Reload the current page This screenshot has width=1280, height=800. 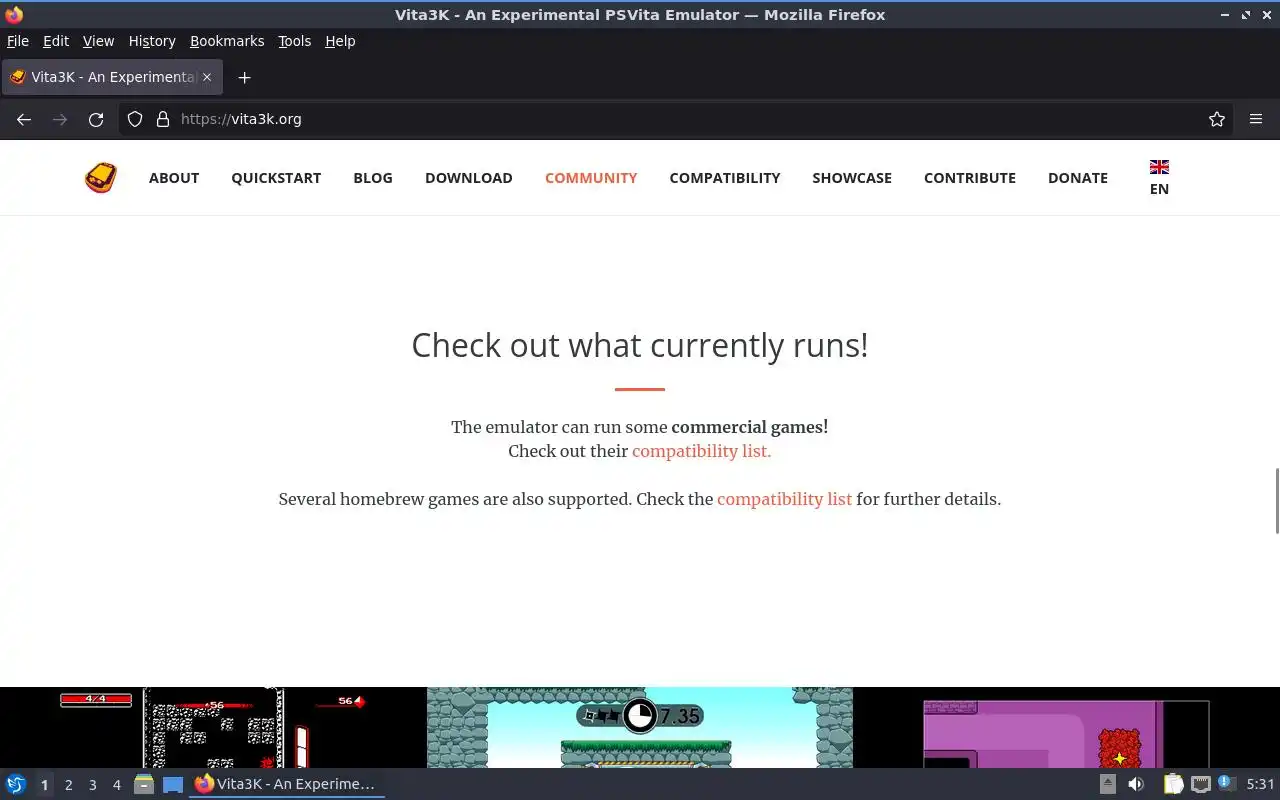[96, 119]
